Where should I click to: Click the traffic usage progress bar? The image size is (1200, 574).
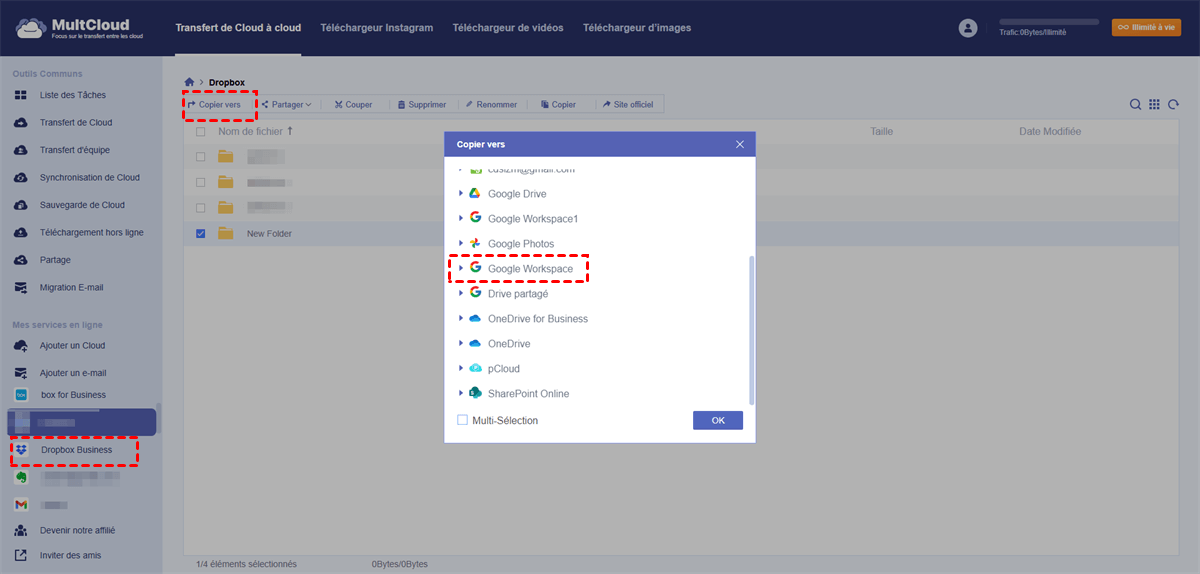point(1049,21)
